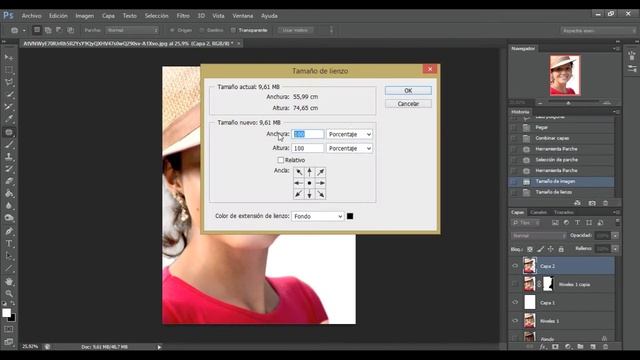This screenshot has width=640, height=360.
Task: Switch to the Trazados tab
Action: pyautogui.click(x=564, y=212)
